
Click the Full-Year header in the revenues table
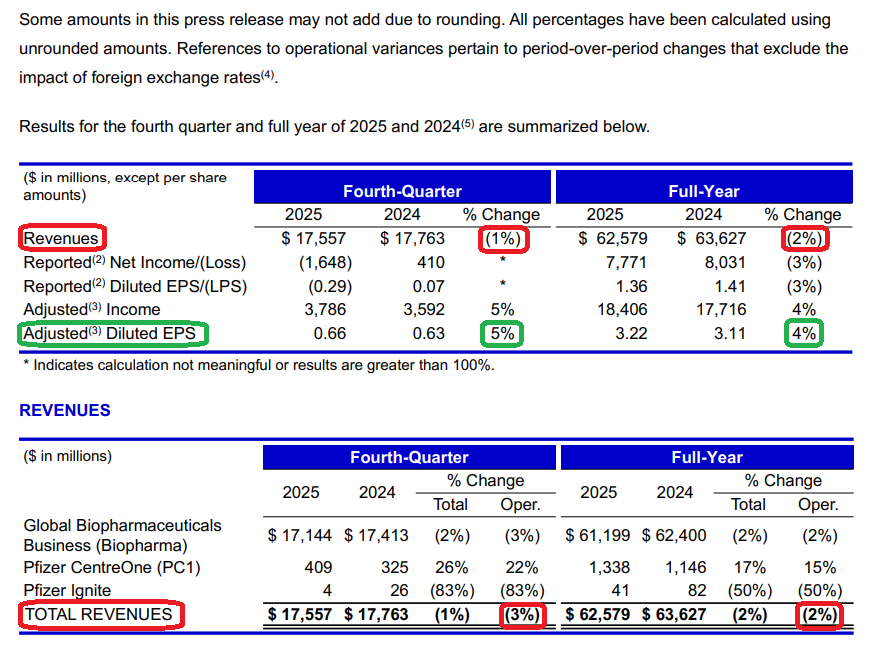(707, 457)
